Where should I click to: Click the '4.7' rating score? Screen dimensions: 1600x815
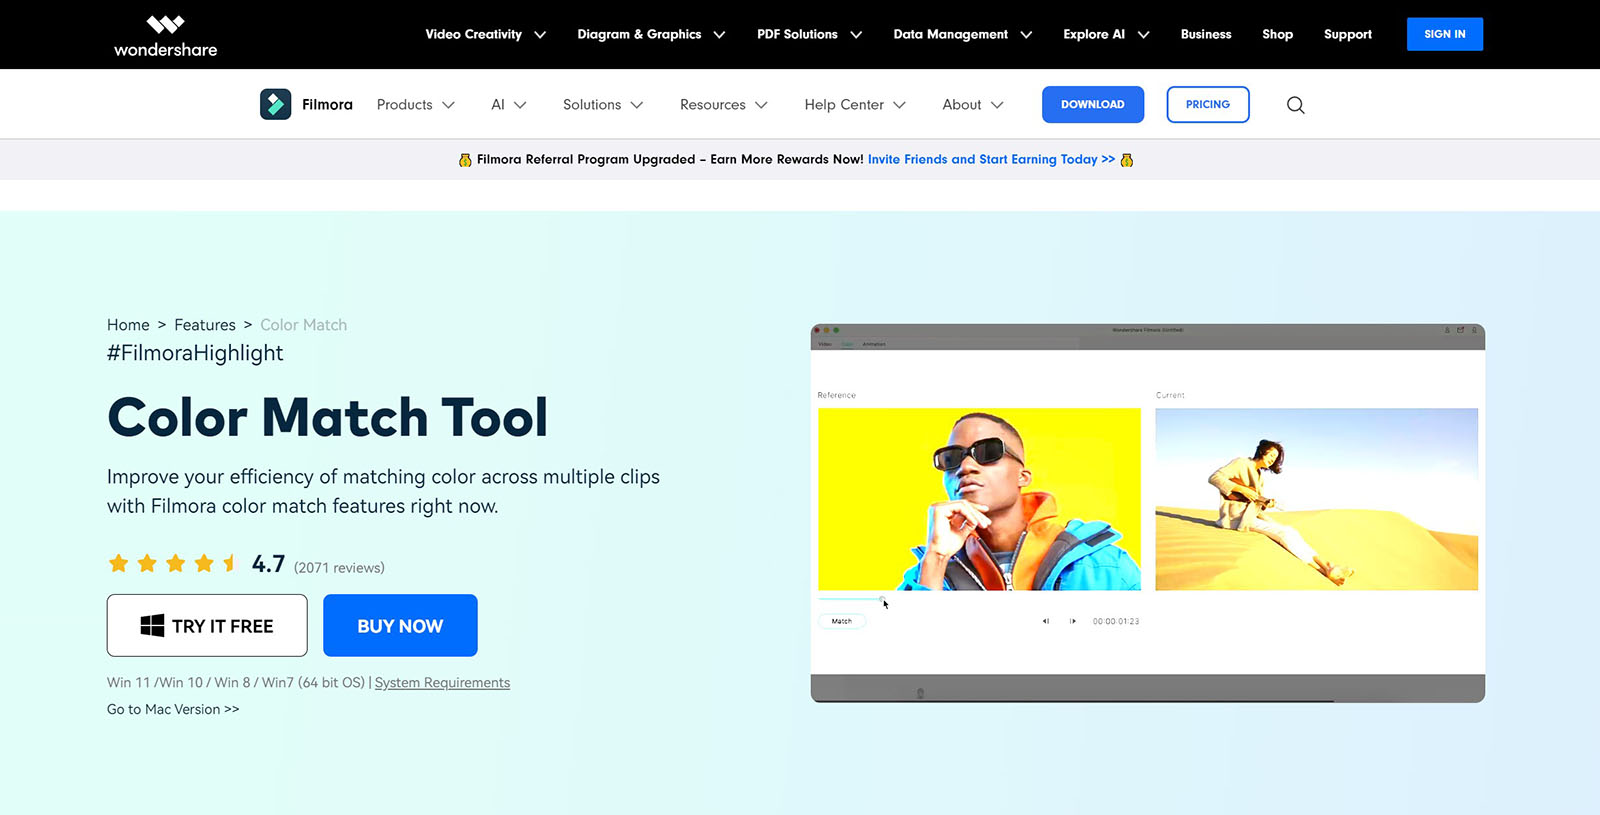click(268, 564)
